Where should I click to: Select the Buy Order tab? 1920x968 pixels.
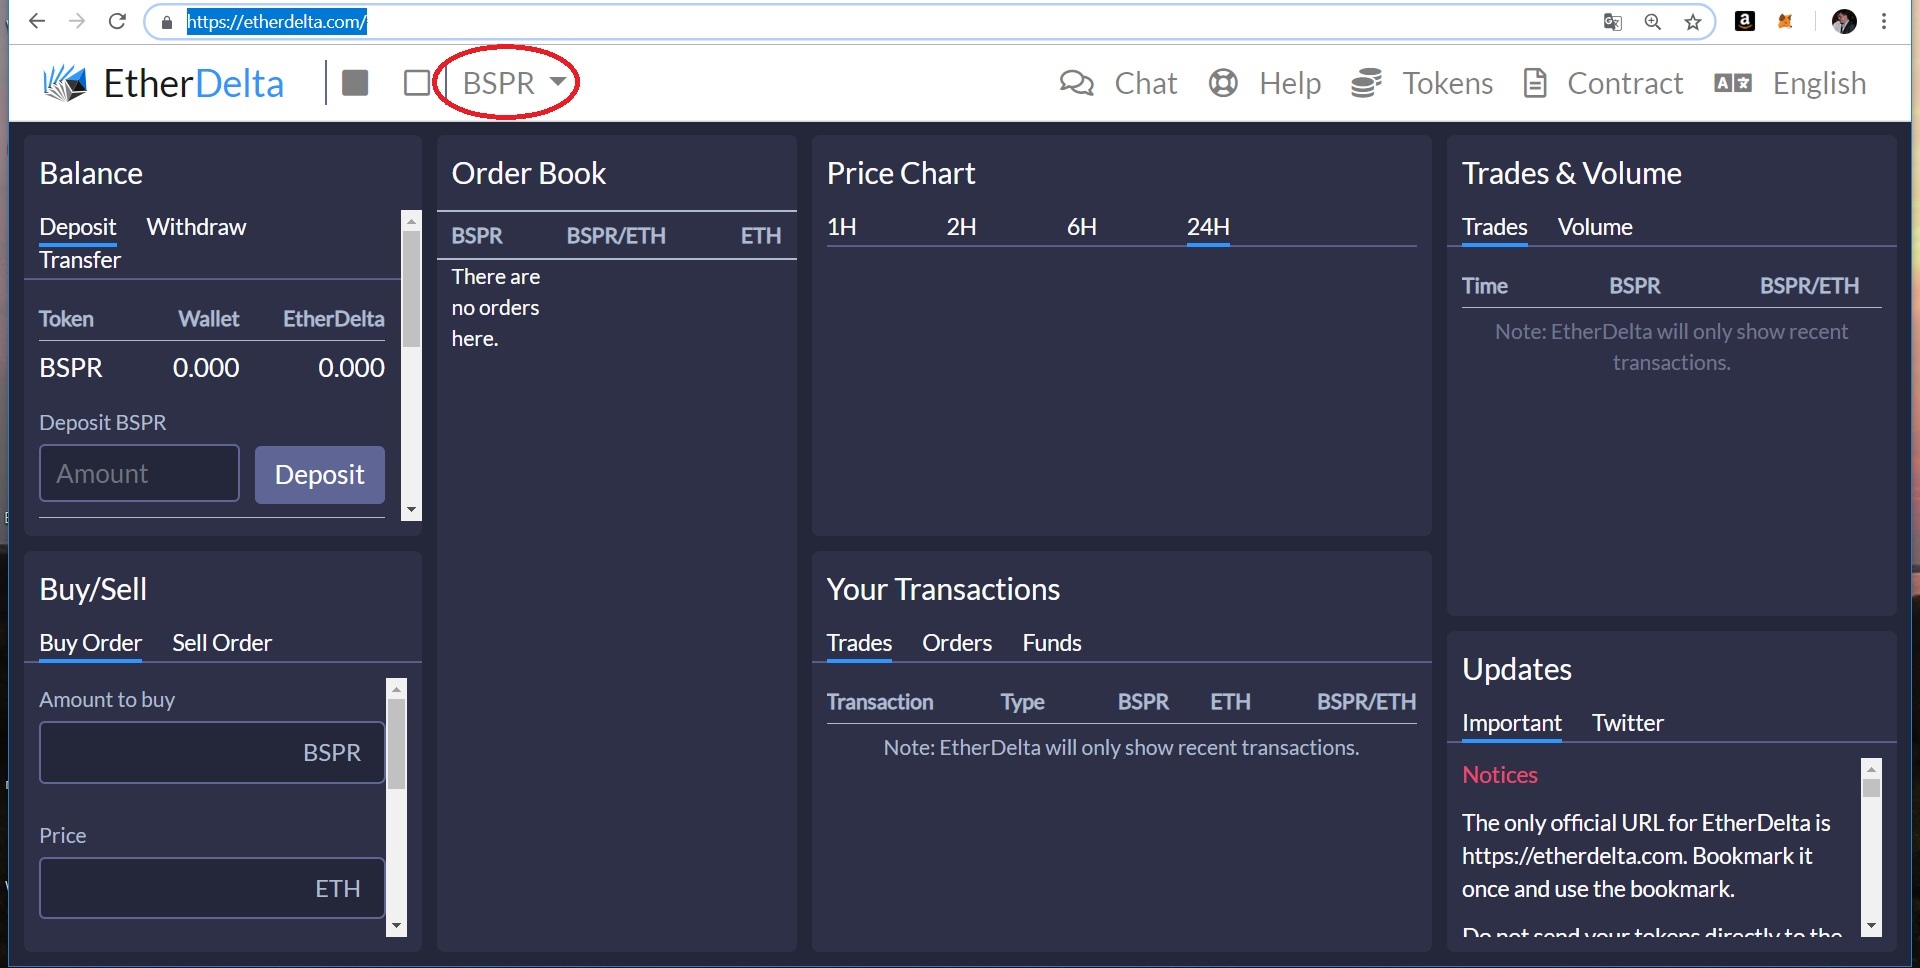pos(90,643)
